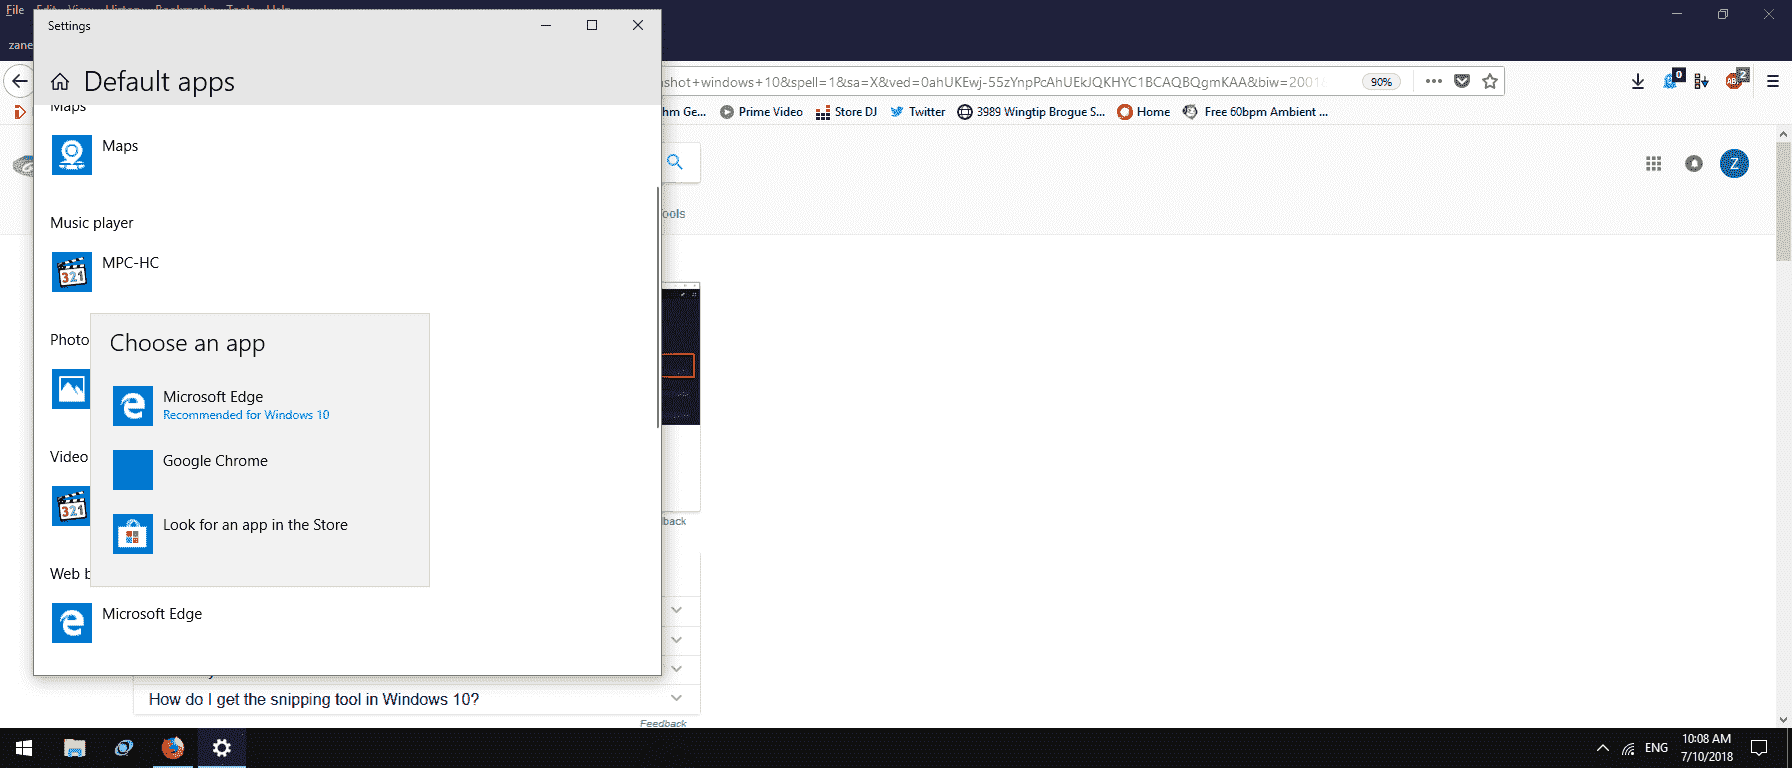Viewport: 1792px width, 768px height.
Task: Open the Firefox downloads arrow
Action: (1638, 81)
